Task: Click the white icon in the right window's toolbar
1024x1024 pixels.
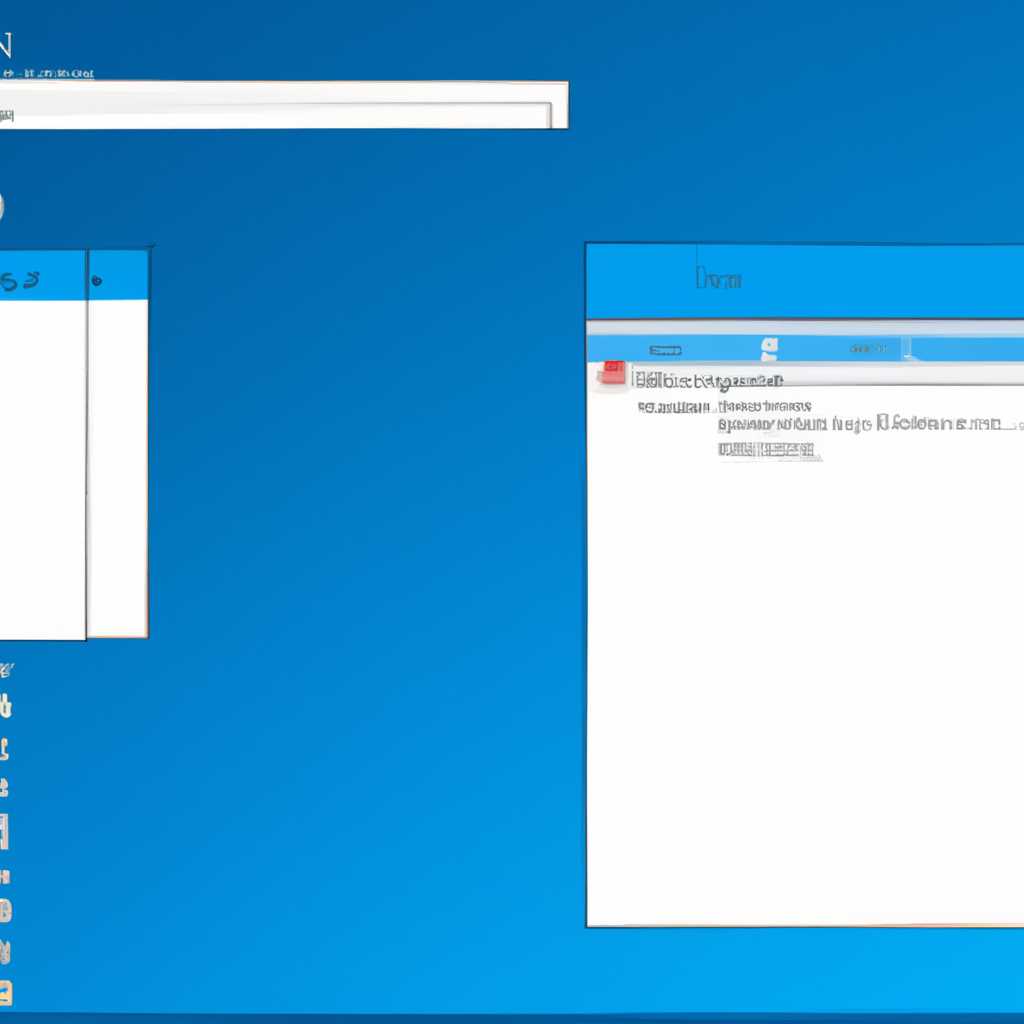Action: (x=770, y=349)
